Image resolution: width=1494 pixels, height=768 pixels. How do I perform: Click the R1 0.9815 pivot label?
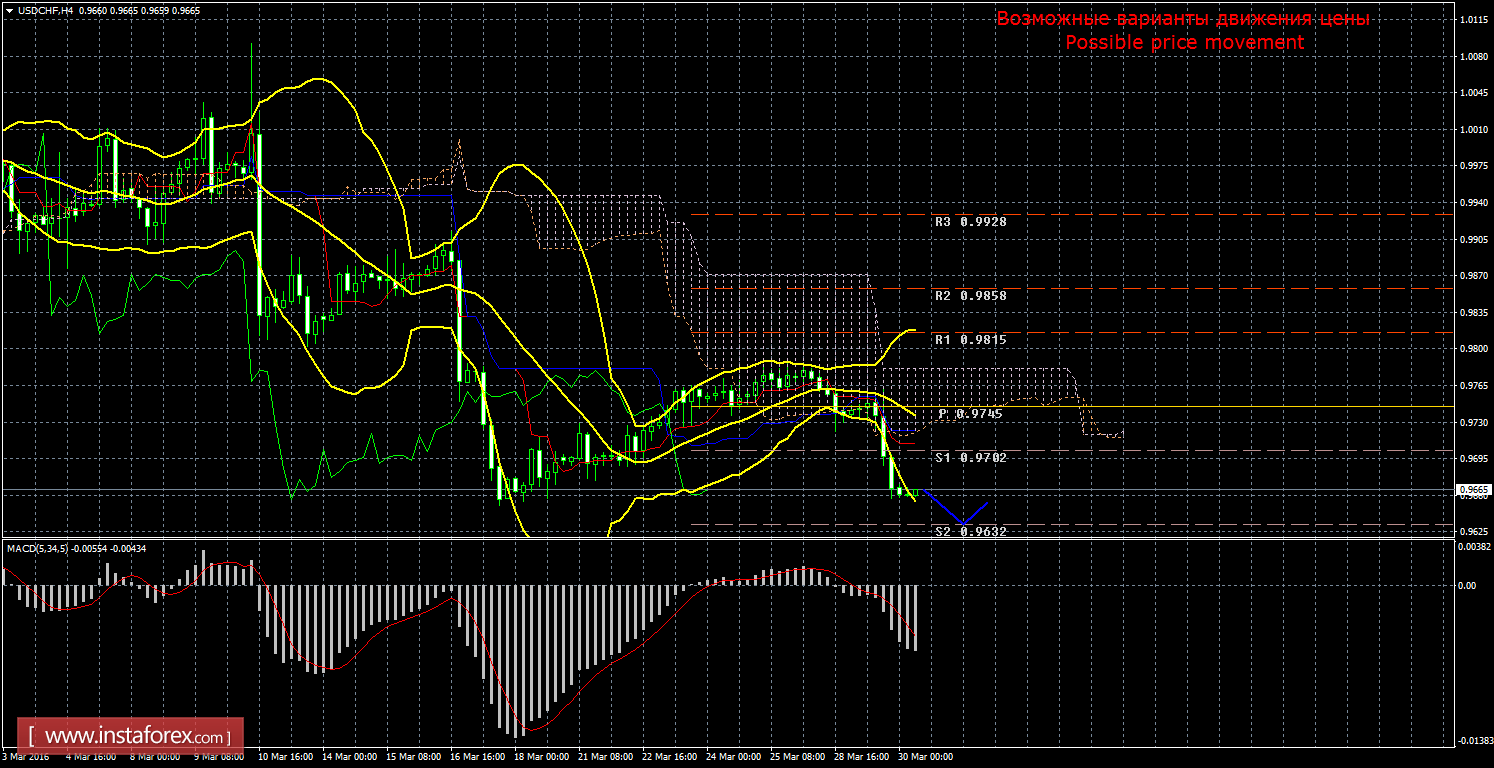click(971, 340)
